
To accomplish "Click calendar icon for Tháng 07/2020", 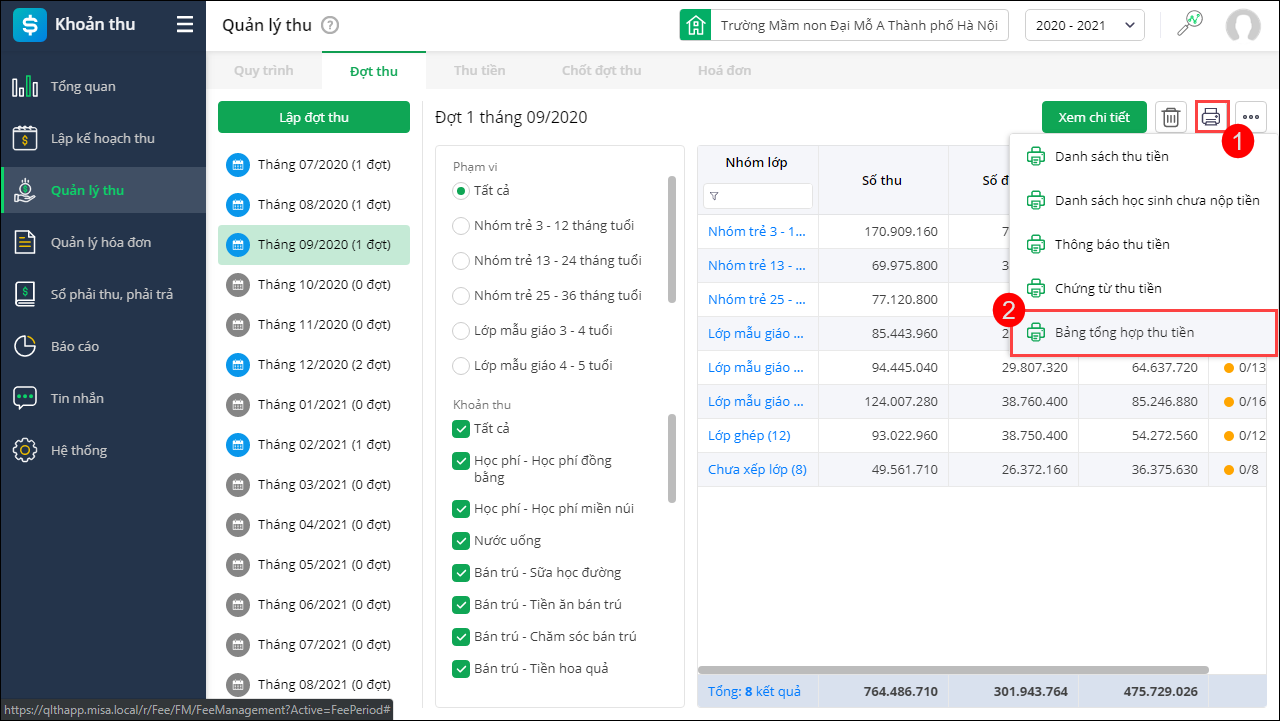I will click(237, 165).
